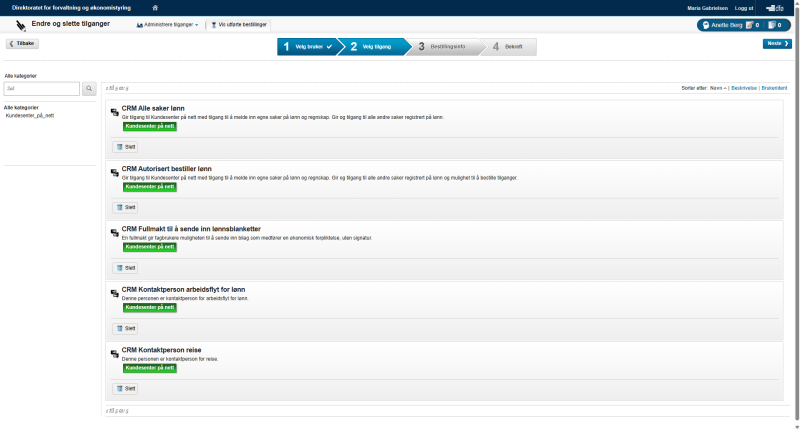This screenshot has height=430, width=800.
Task: Delete CRM Autorisert bestiller lønn with Slett
Action: tap(125, 208)
